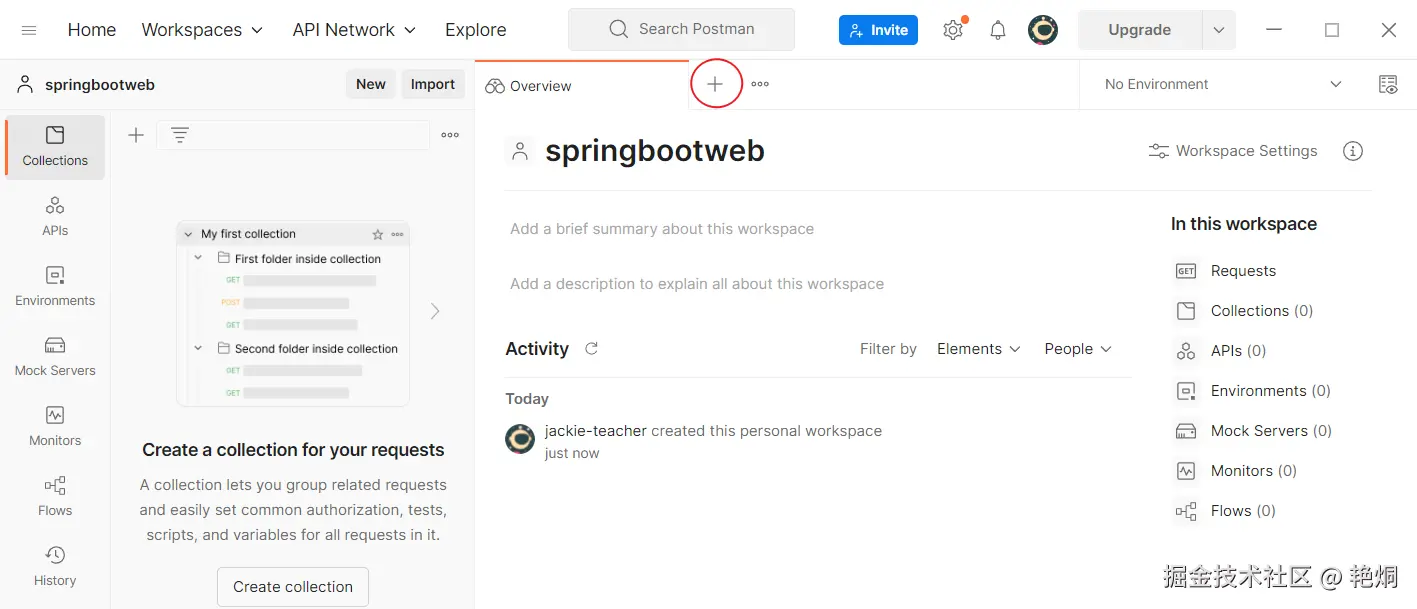
Task: Open a new tab with plus icon
Action: pyautogui.click(x=715, y=84)
